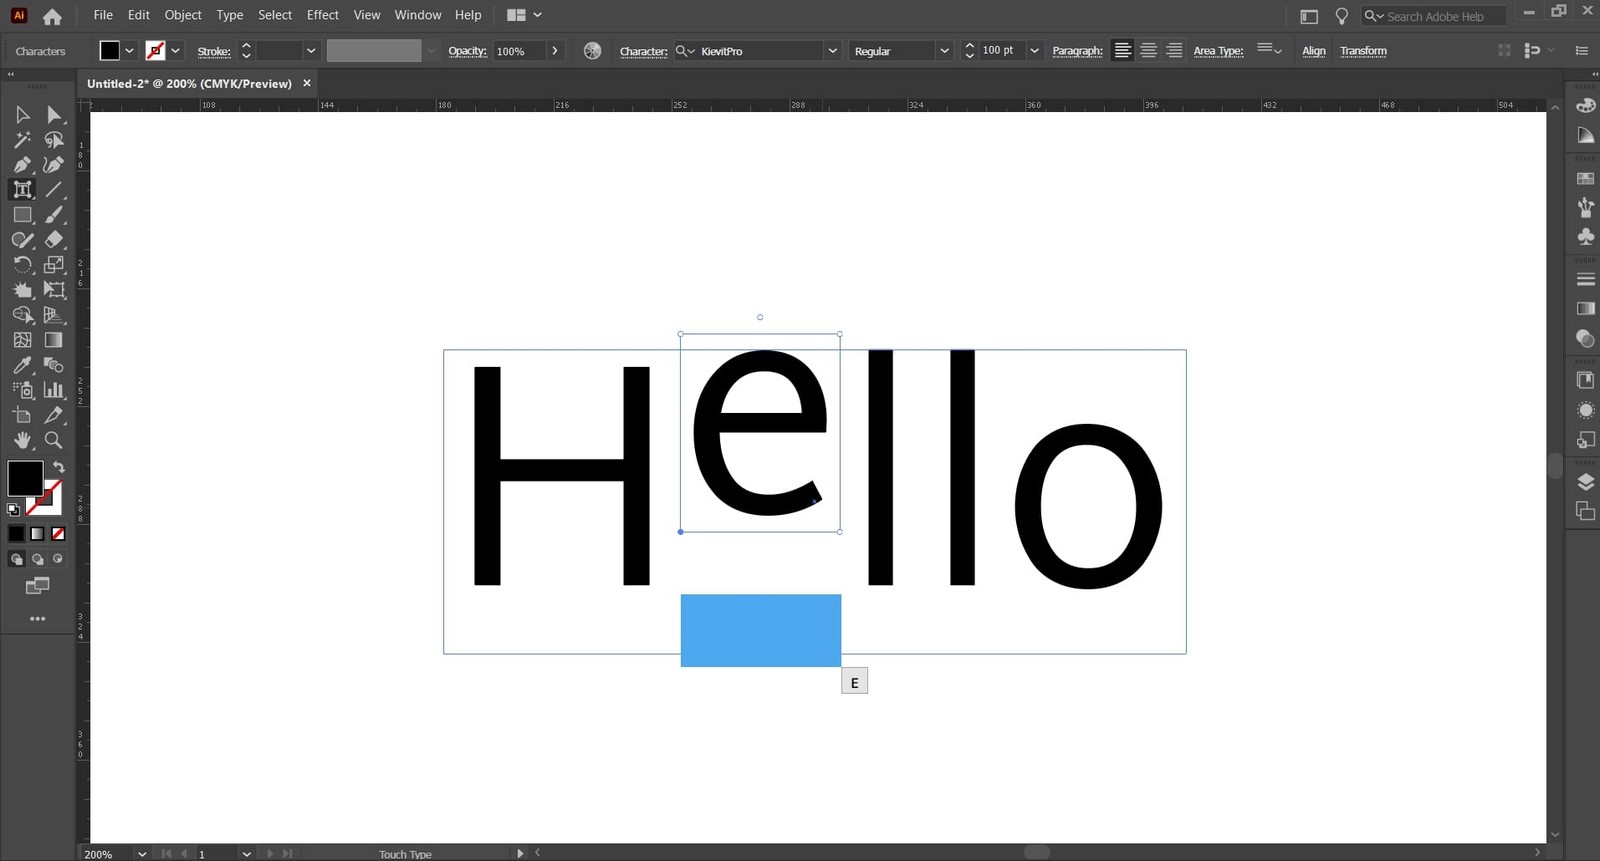Open the Effect menu
The height and width of the screenshot is (861, 1600).
point(322,15)
